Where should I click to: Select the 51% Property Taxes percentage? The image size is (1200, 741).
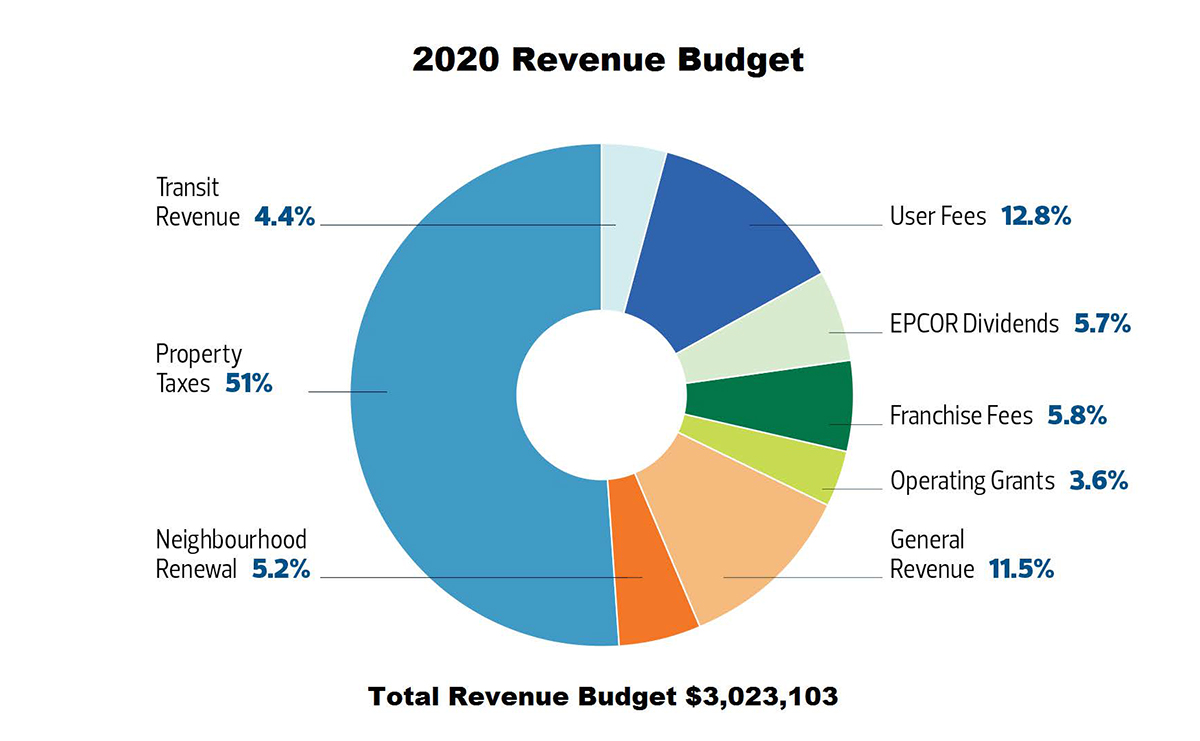(x=248, y=382)
